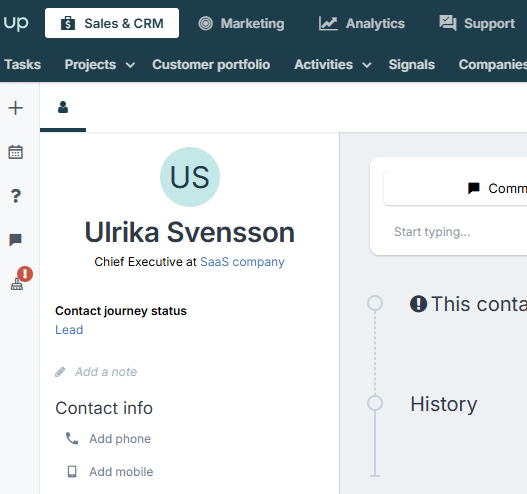The image size is (527, 494).
Task: Open the SaaS company link
Action: (x=242, y=262)
